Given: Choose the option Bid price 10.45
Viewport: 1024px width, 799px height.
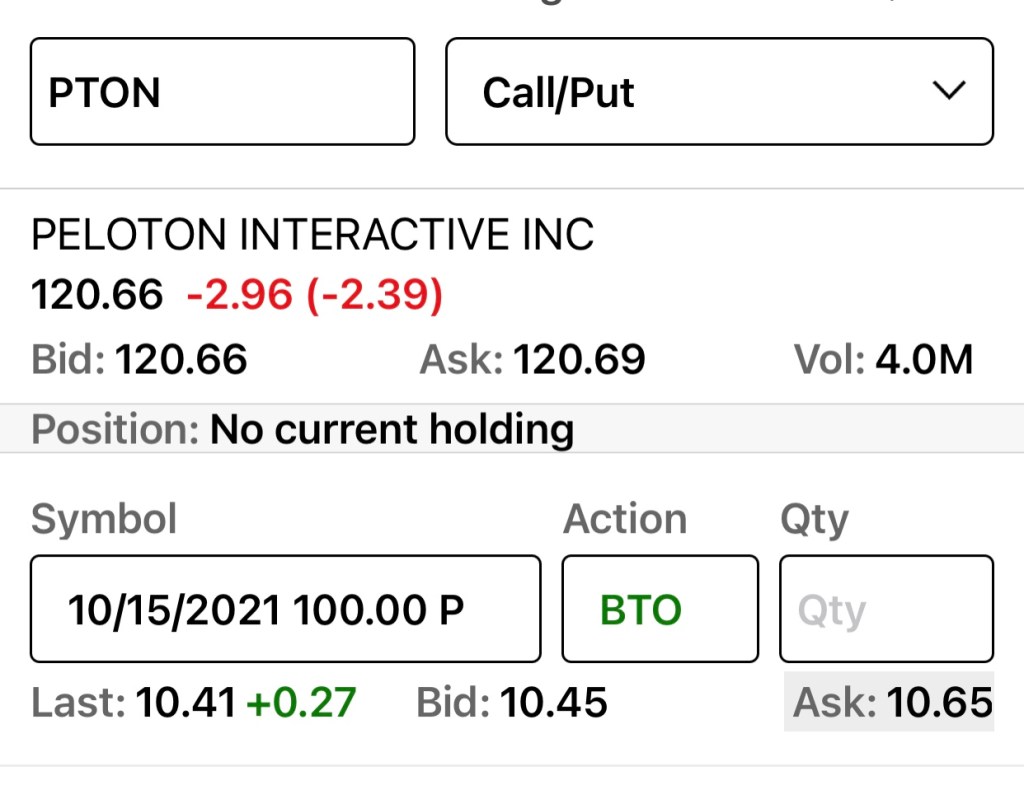Looking at the screenshot, I should click(553, 703).
